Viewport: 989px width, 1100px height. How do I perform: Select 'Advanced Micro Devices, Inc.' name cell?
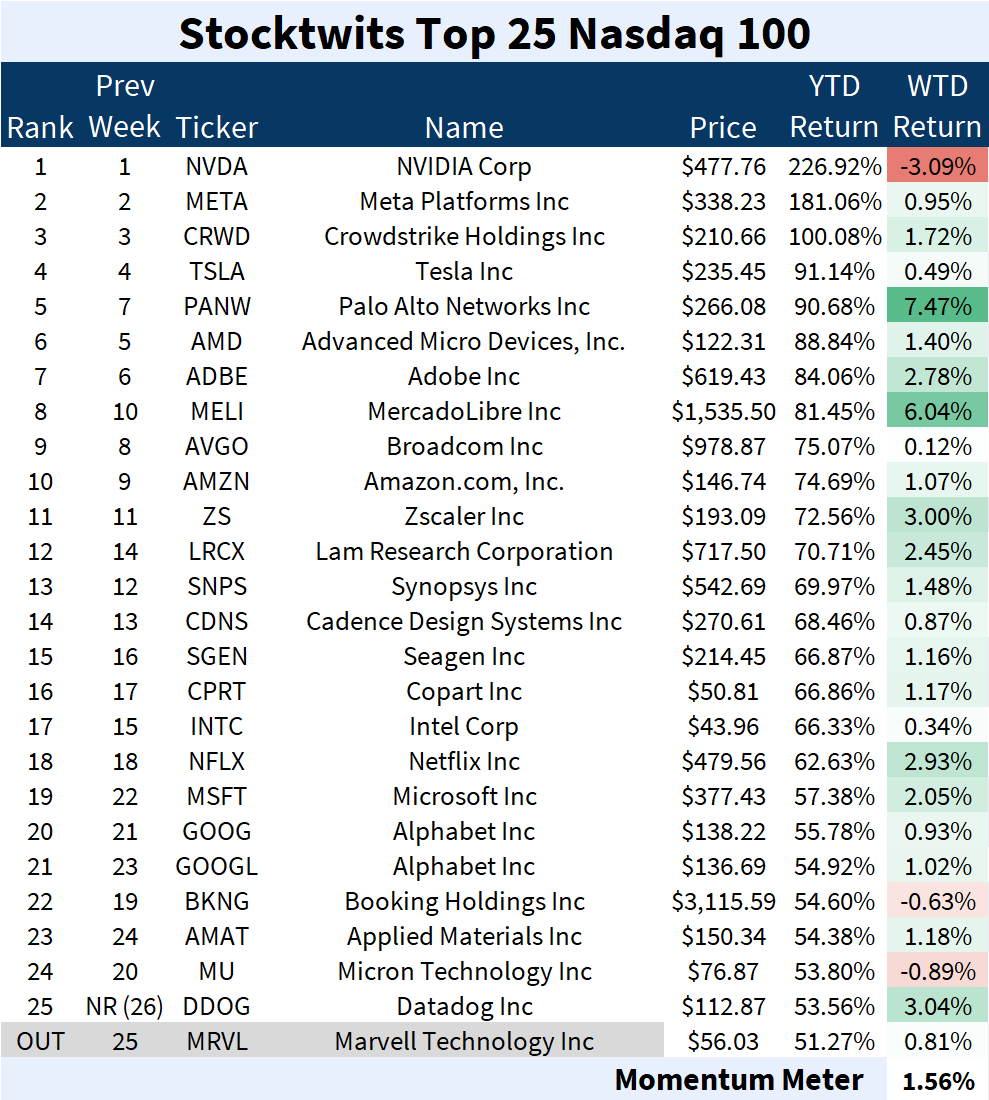[x=464, y=342]
